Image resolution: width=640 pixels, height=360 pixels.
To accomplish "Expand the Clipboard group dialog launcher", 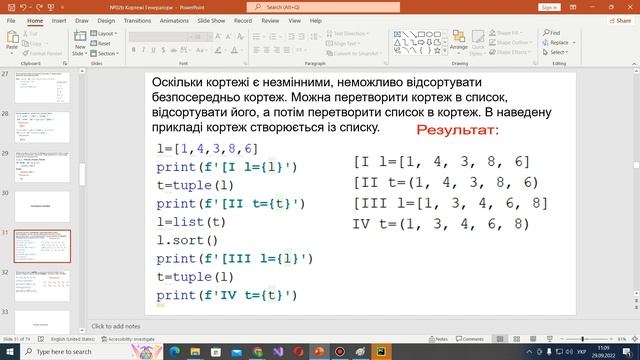I will [65, 63].
